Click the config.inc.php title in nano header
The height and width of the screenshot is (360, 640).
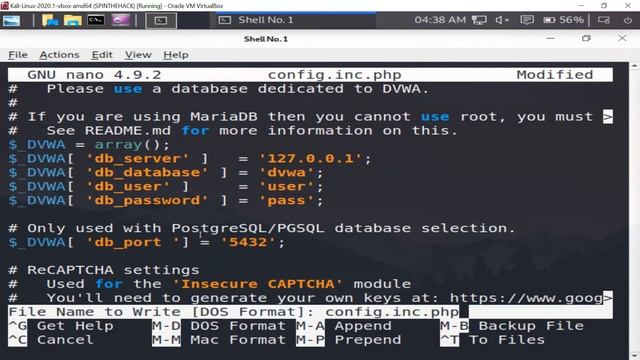335,75
